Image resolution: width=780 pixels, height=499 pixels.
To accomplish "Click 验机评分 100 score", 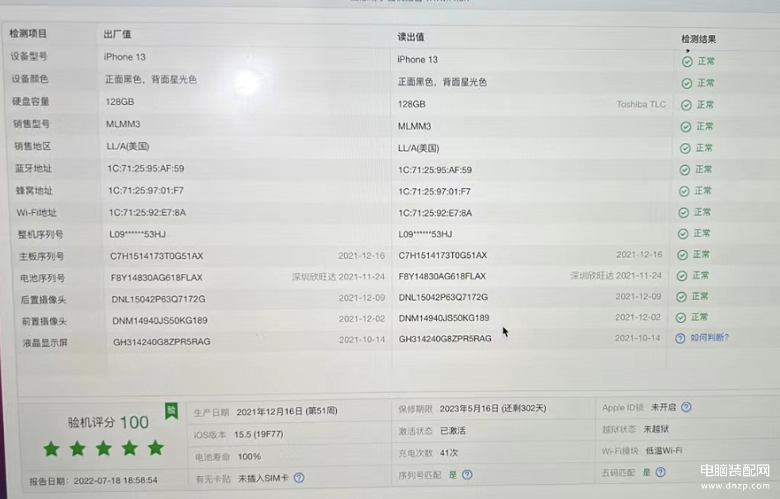I will pos(108,422).
